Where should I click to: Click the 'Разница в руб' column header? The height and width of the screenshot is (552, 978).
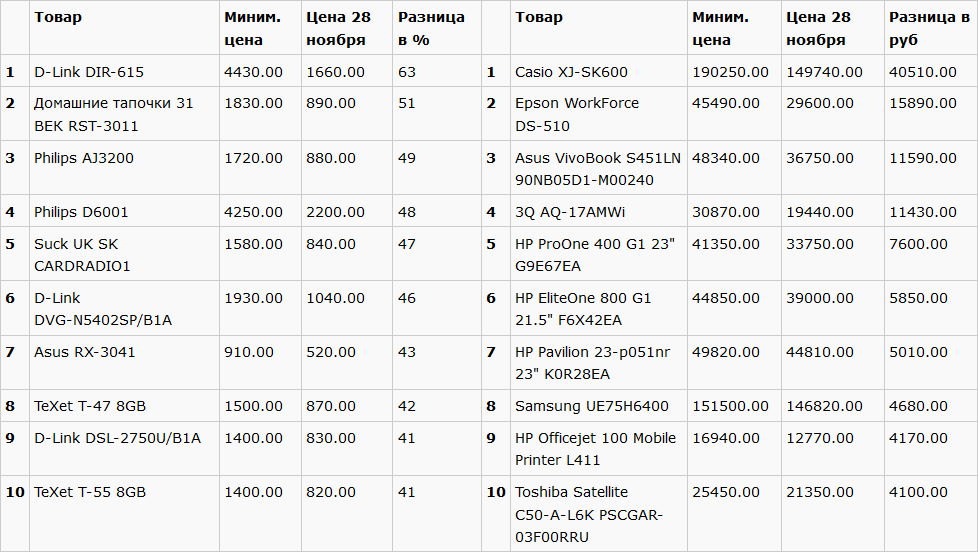click(931, 27)
